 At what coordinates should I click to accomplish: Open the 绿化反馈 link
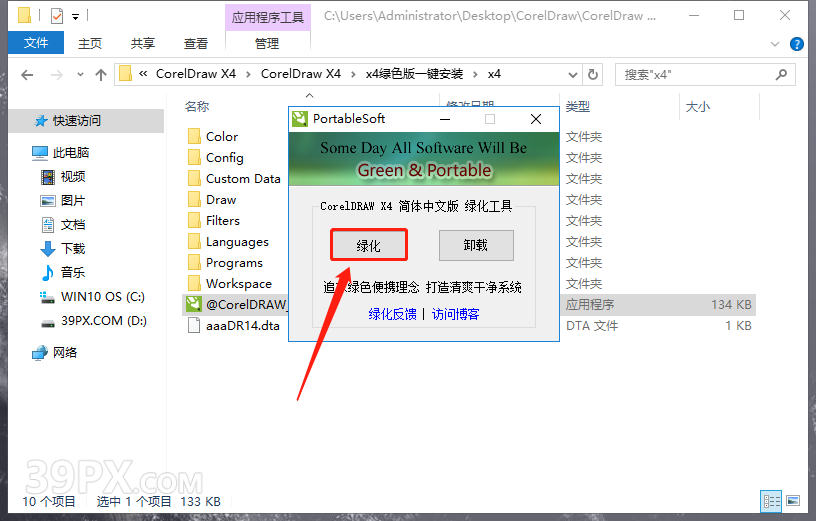[392, 314]
